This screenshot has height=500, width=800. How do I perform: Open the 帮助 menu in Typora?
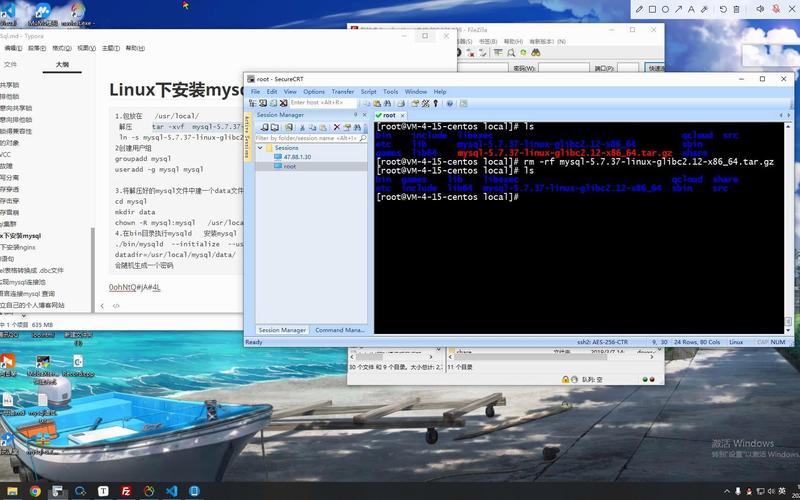[x=135, y=48]
